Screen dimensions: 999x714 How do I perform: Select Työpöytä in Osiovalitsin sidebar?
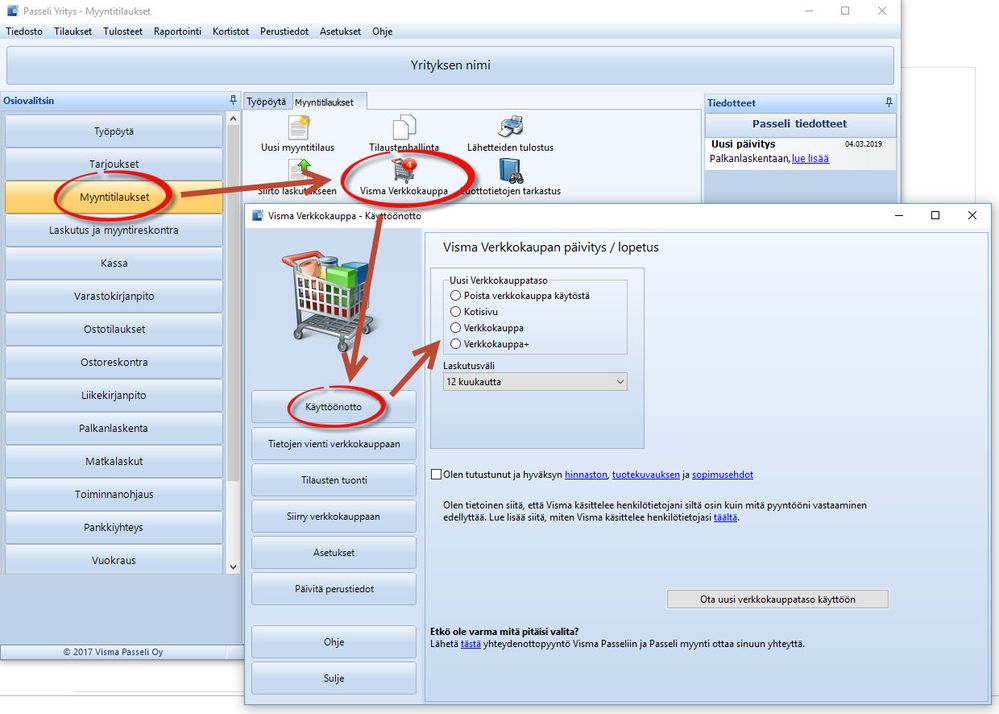coord(114,131)
